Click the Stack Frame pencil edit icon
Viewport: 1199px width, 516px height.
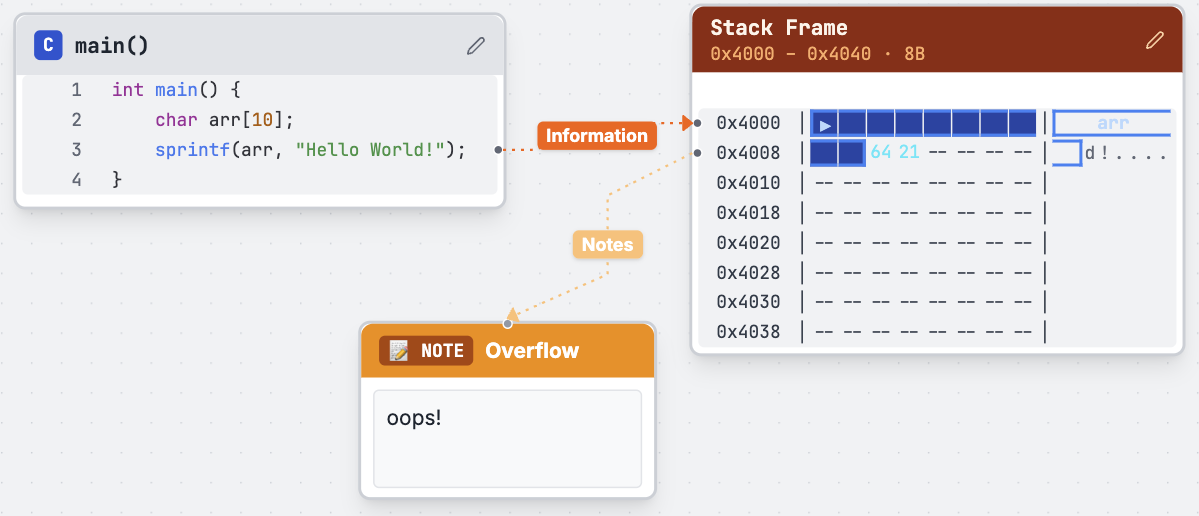point(1154,40)
